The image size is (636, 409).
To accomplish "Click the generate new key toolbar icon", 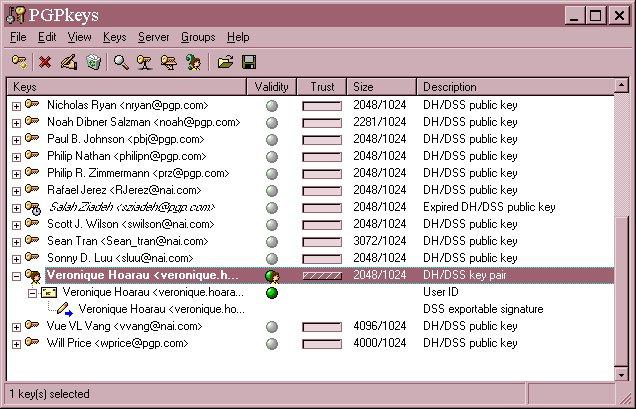I will [x=19, y=62].
